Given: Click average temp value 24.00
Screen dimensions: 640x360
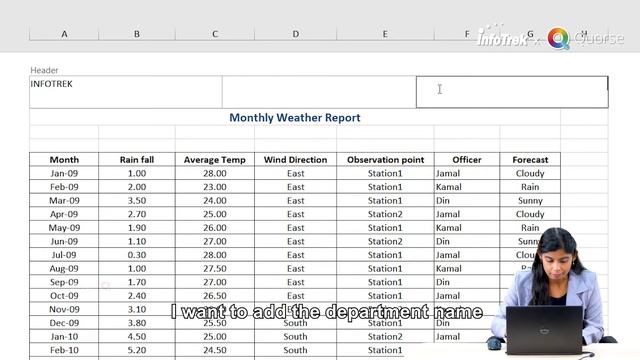Looking at the screenshot, I should click(x=215, y=200).
